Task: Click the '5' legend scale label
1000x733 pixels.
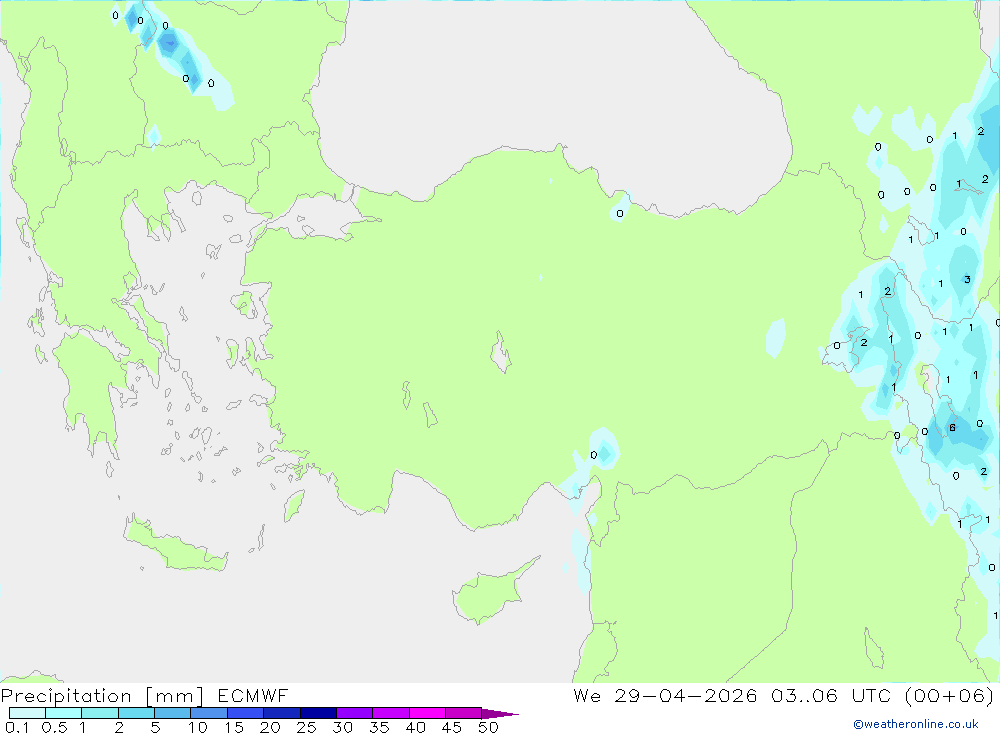Action: point(155,727)
